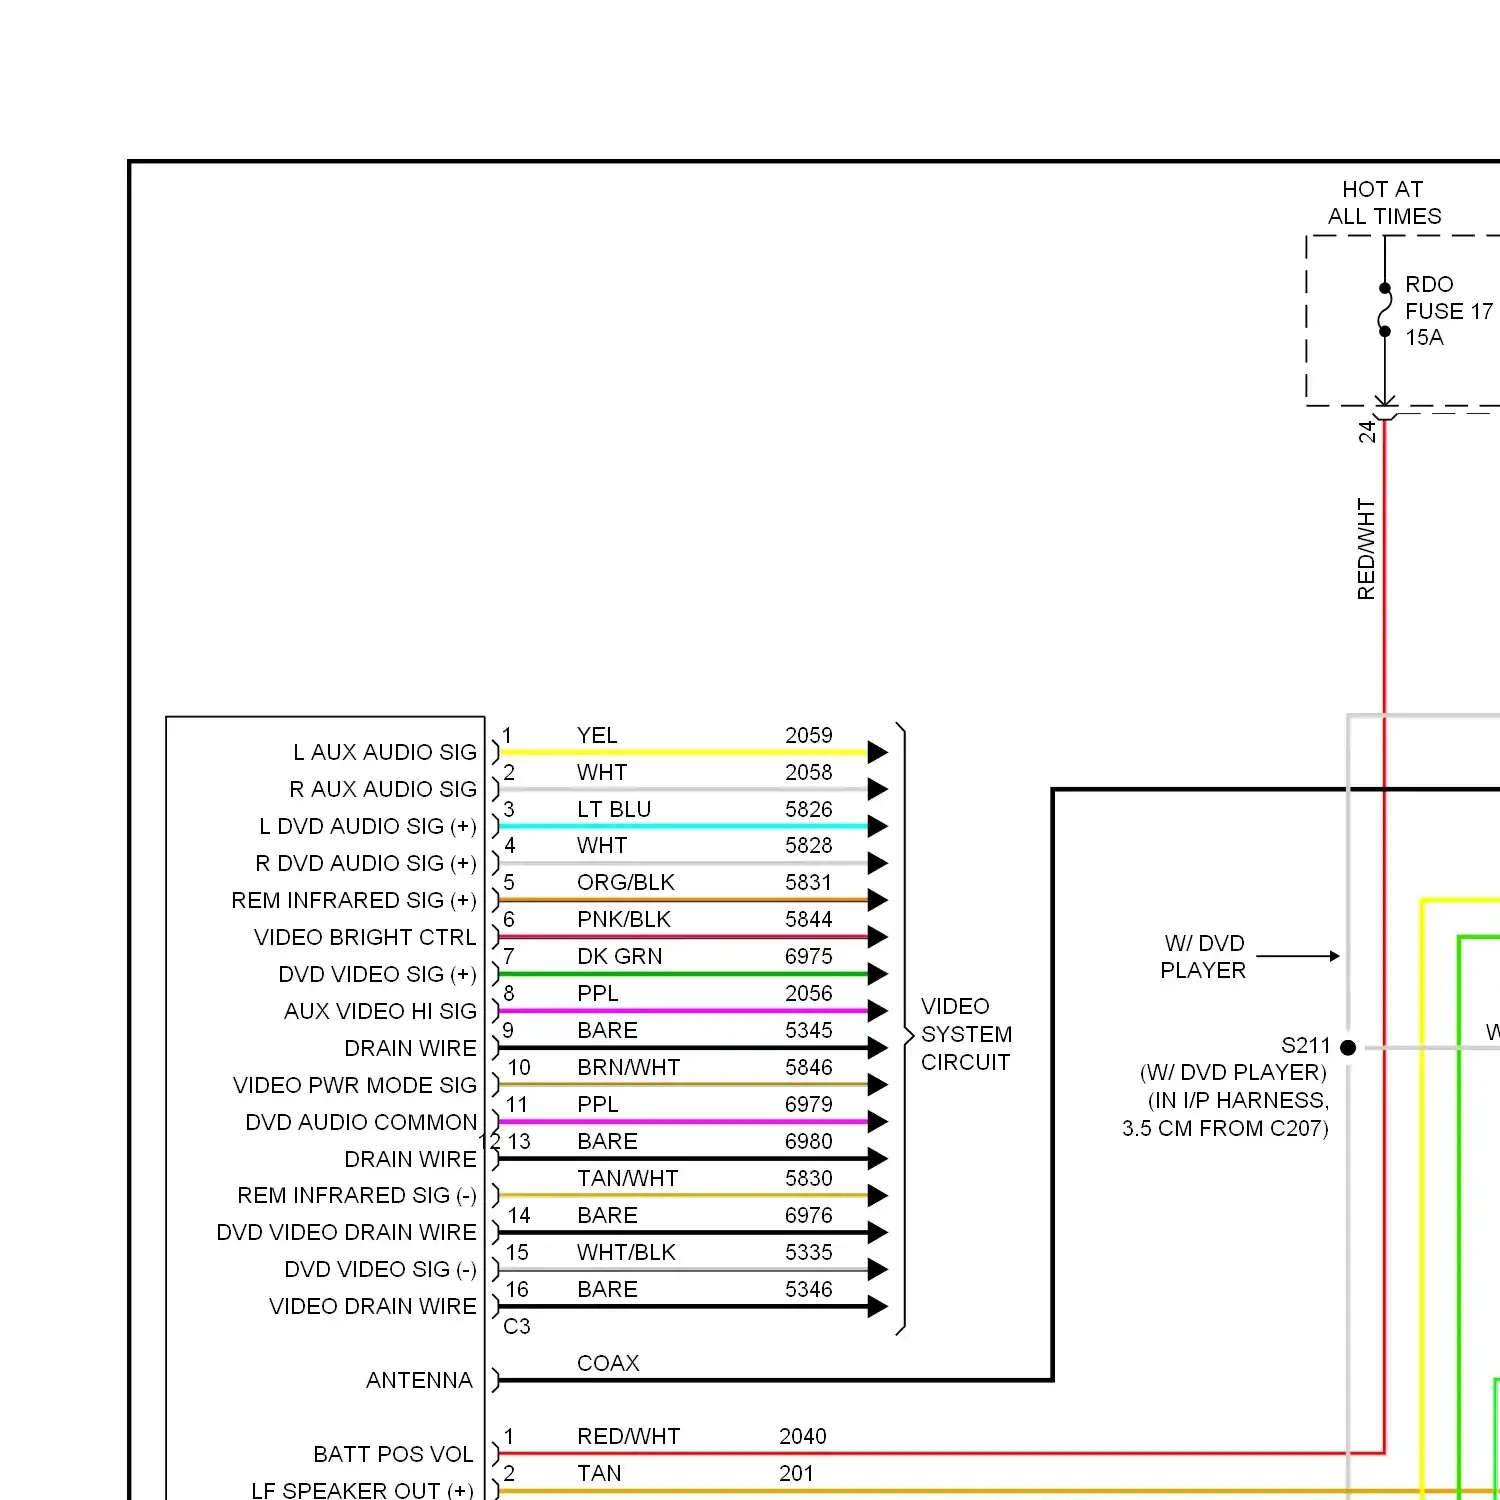Click the 3.5 CM FROM C207 note
The height and width of the screenshot is (1500, 1500).
pyautogui.click(x=1225, y=1128)
